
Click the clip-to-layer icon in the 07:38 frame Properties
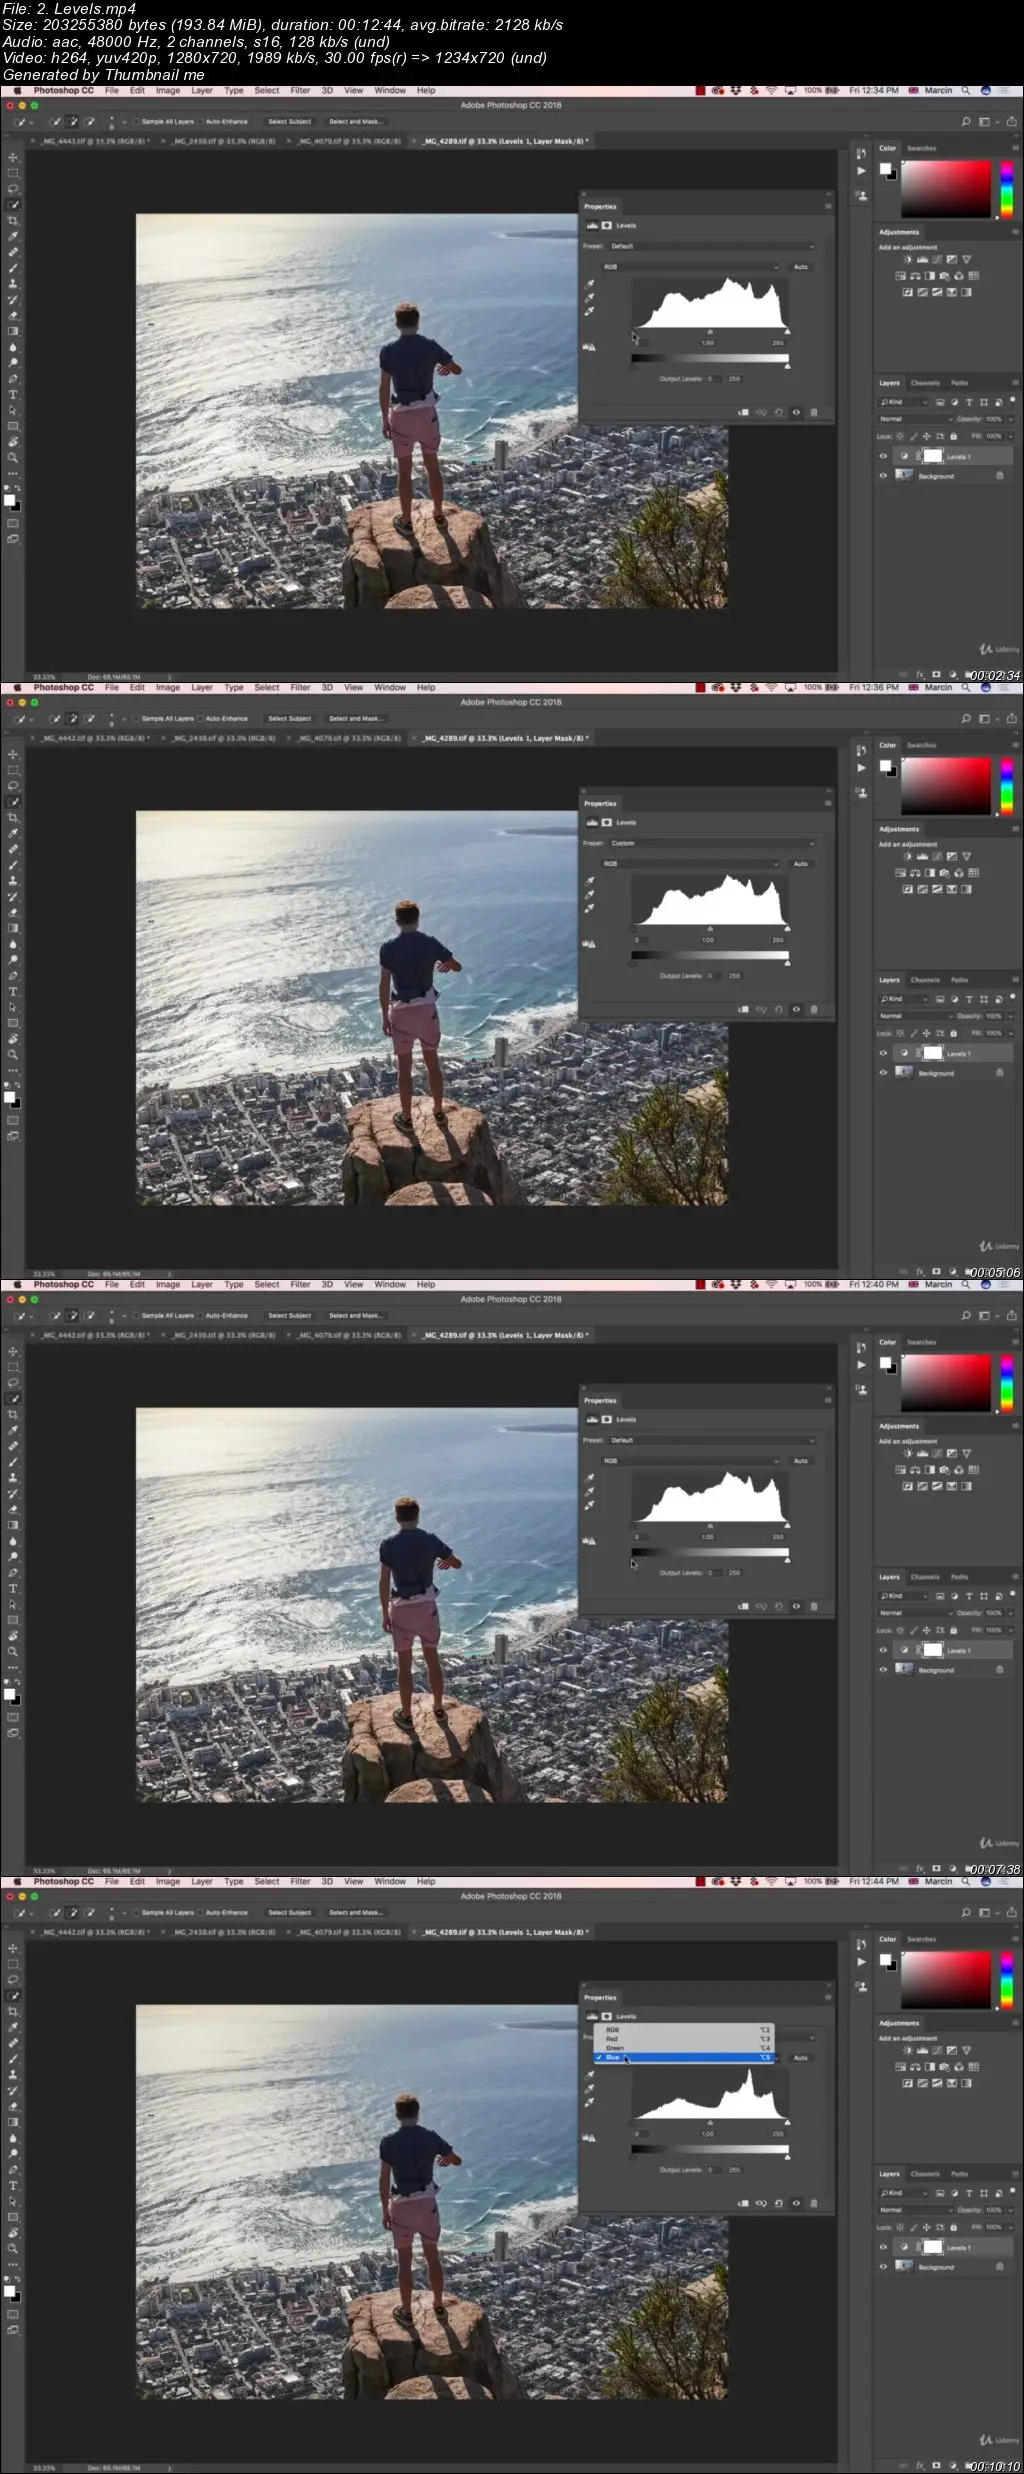[743, 1606]
